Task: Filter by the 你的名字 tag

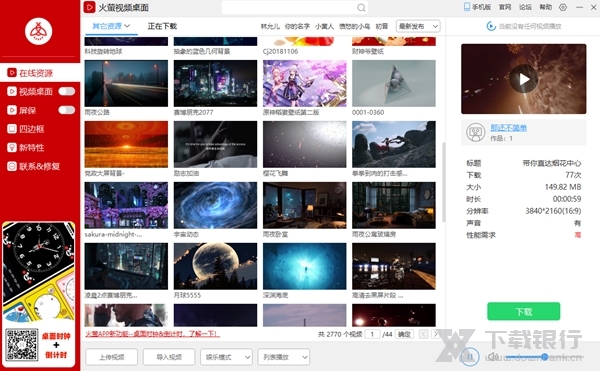Action: click(x=297, y=26)
